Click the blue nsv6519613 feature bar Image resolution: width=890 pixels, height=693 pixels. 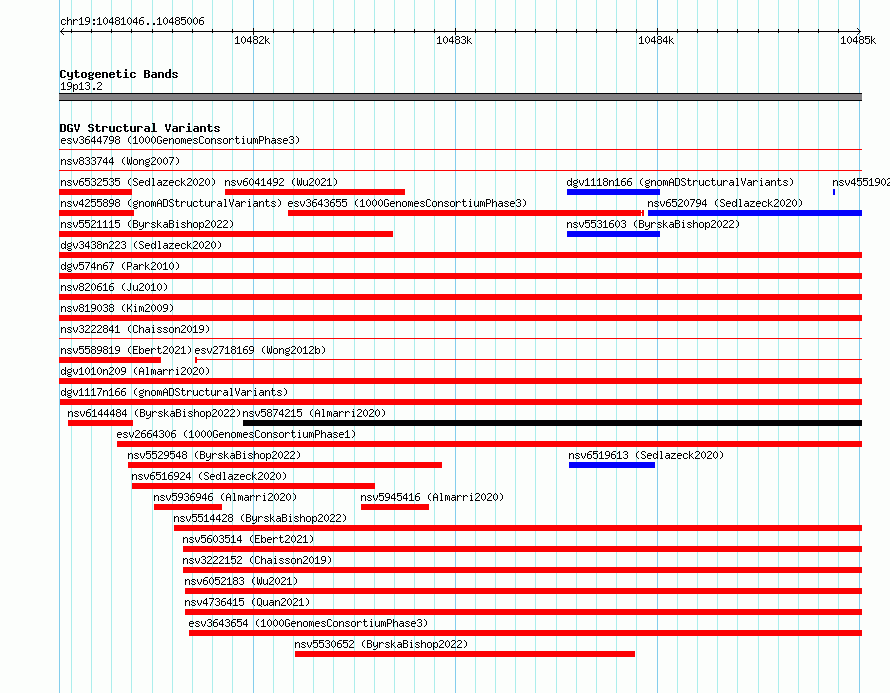point(612,465)
